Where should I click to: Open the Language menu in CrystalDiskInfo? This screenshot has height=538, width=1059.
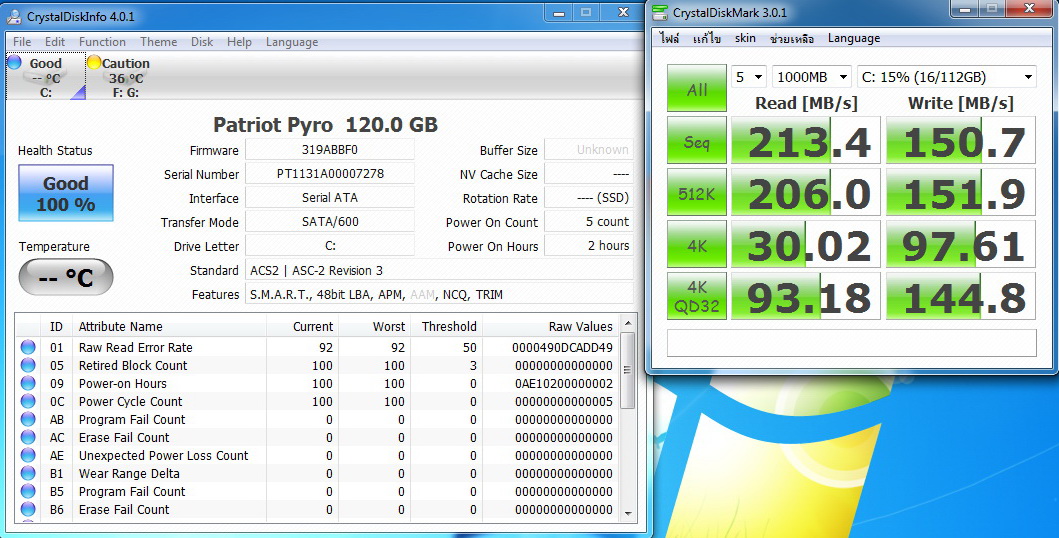pyautogui.click(x=292, y=42)
